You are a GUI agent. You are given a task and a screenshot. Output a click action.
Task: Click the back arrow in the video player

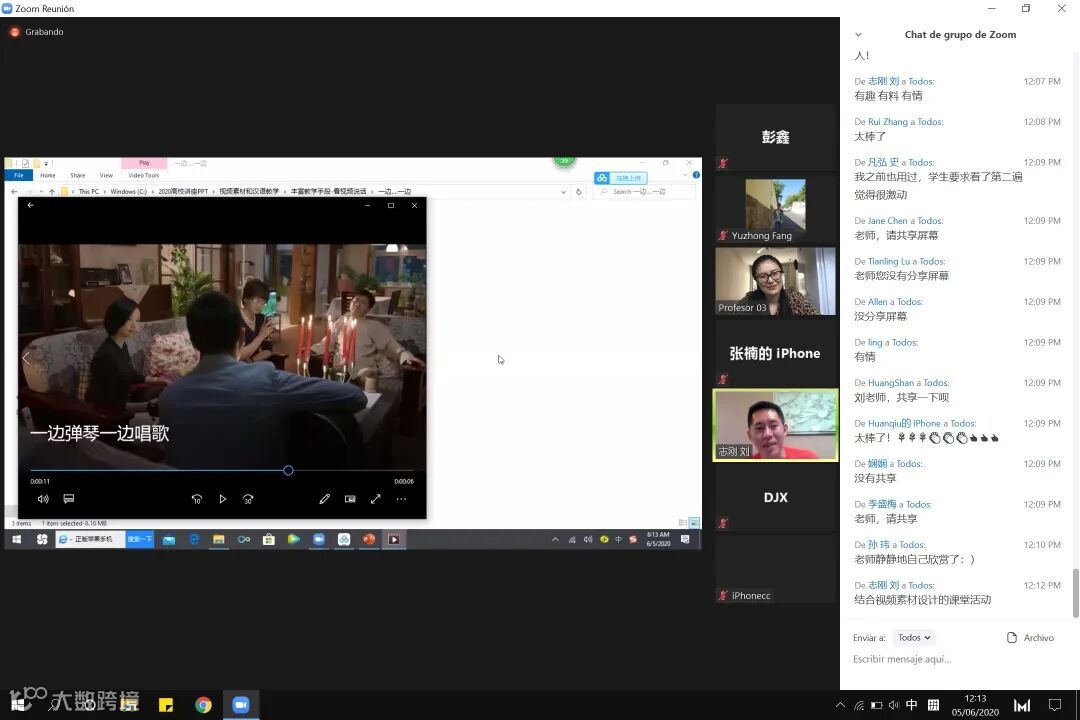tap(30, 205)
